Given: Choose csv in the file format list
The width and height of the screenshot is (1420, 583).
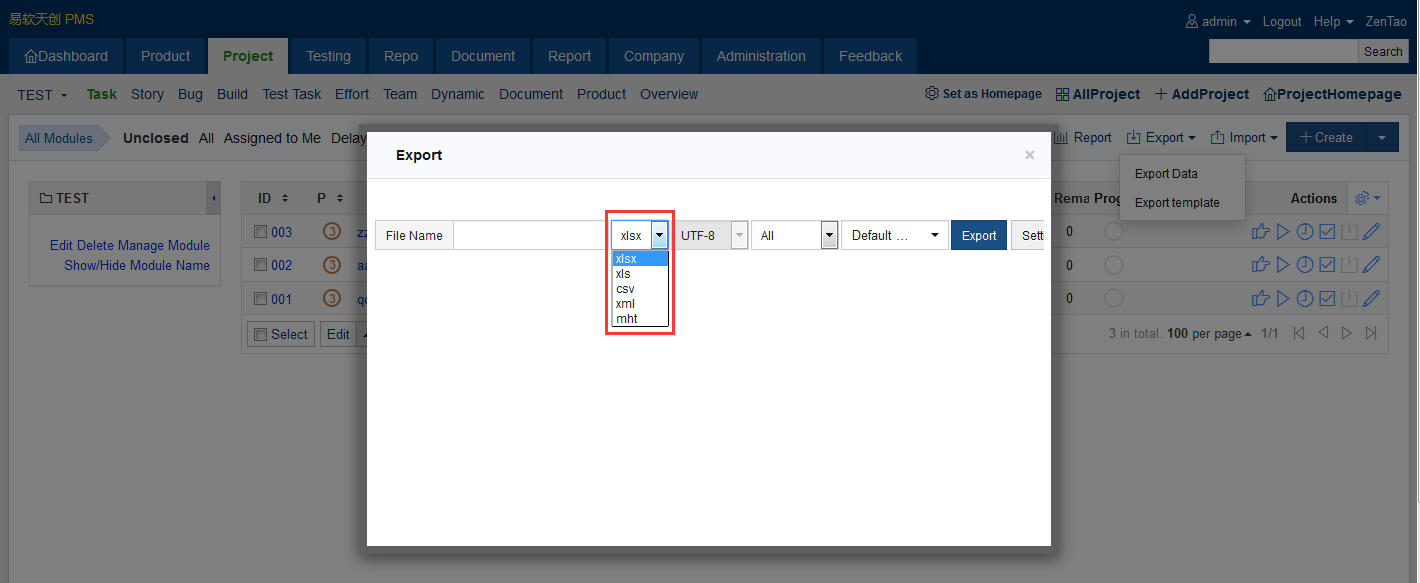Looking at the screenshot, I should [x=625, y=289].
